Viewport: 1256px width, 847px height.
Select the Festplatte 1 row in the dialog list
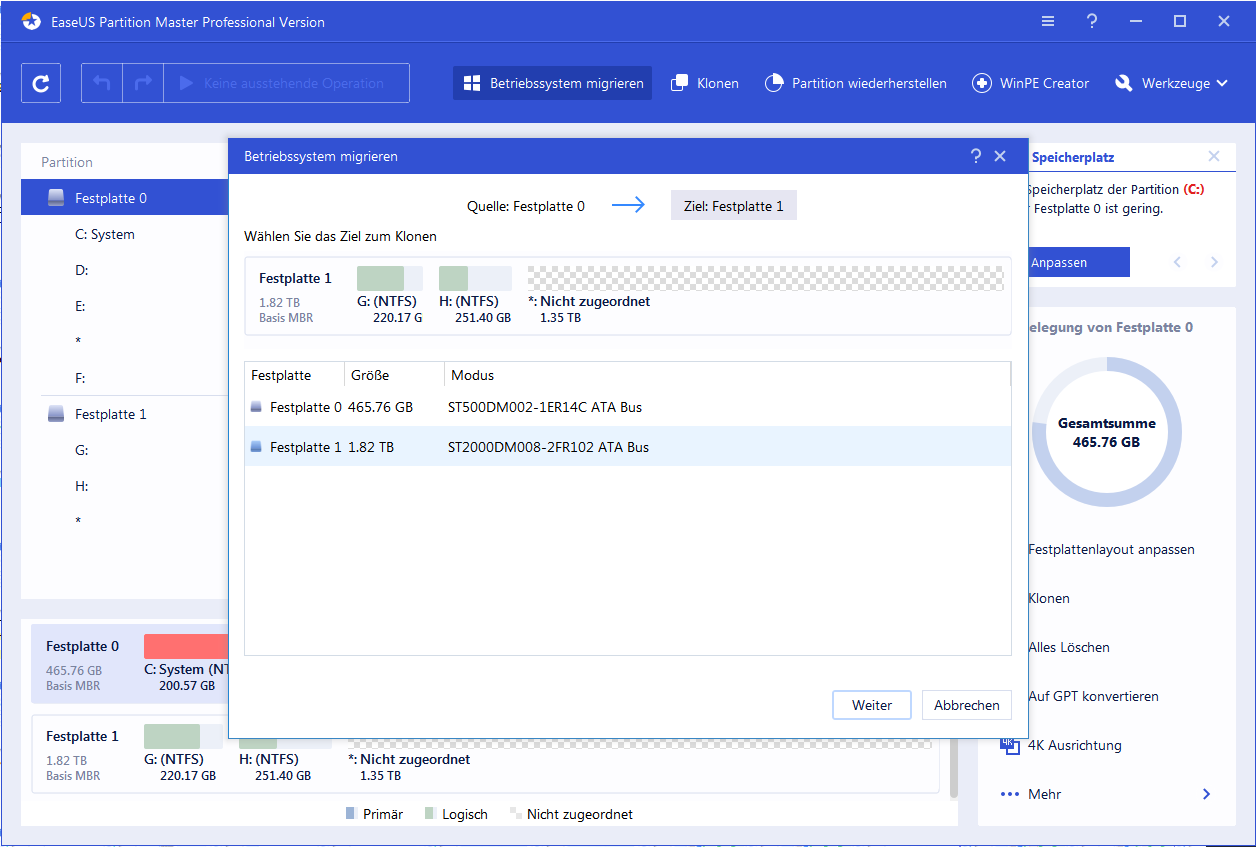(627, 447)
